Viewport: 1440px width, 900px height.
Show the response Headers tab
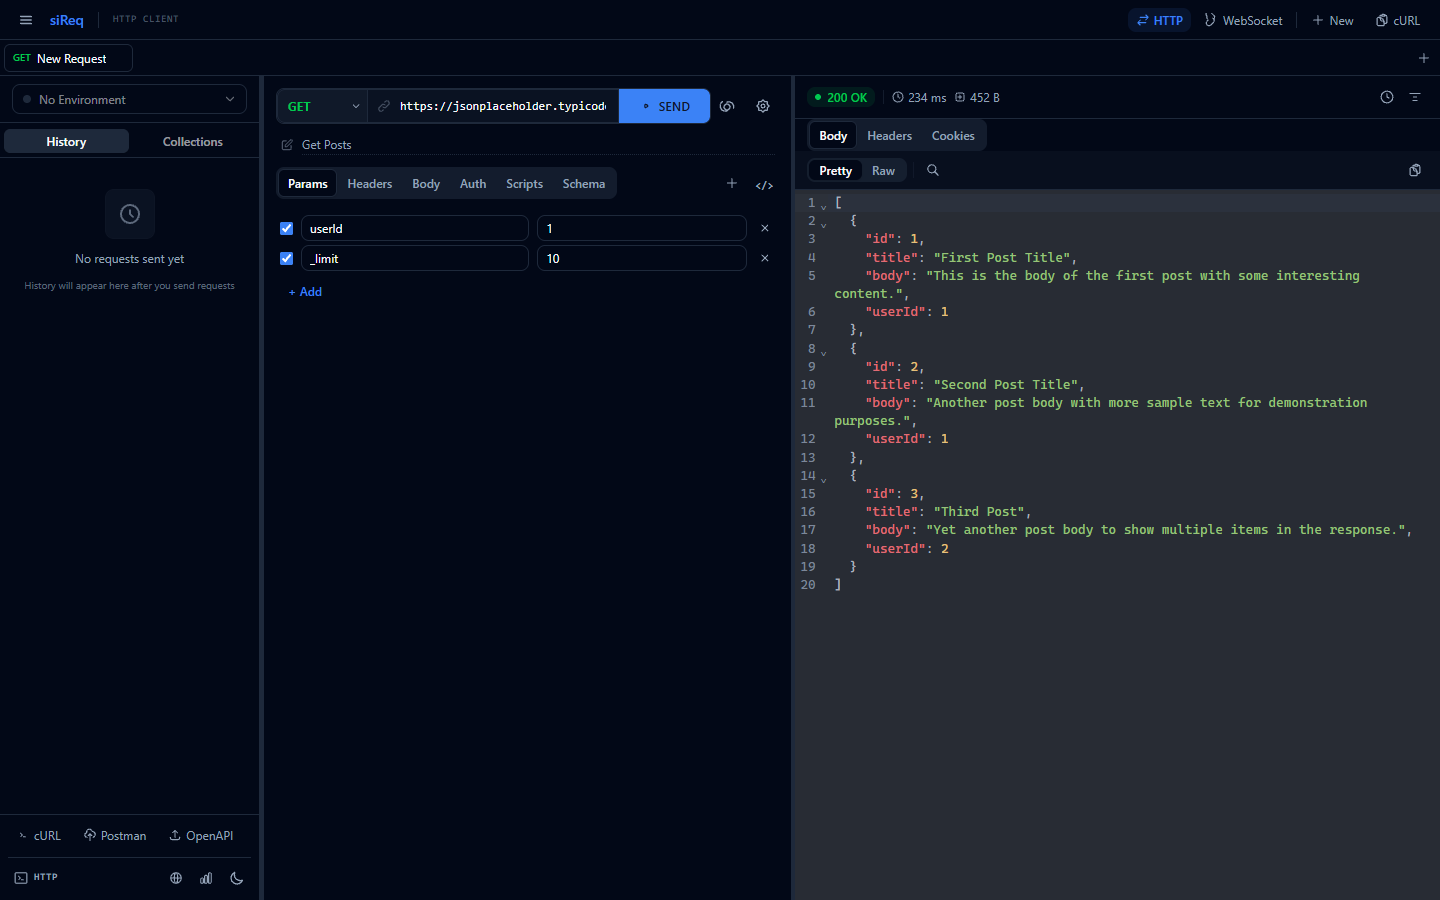click(x=889, y=136)
